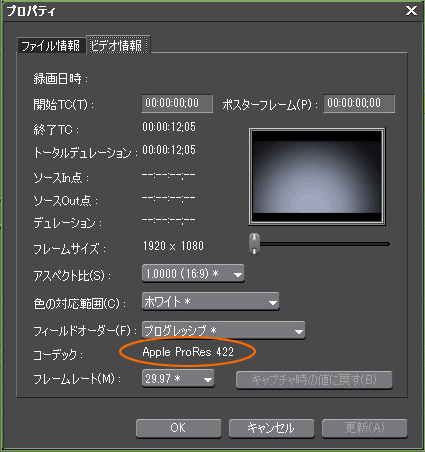This screenshot has height=452, width=425.
Task: Click the ポスターフレーム timecode field
Action: [x=359, y=103]
